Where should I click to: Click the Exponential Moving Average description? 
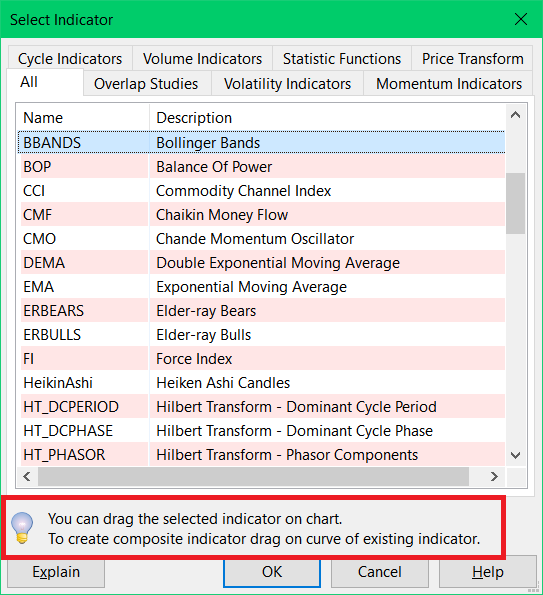[x=252, y=287]
